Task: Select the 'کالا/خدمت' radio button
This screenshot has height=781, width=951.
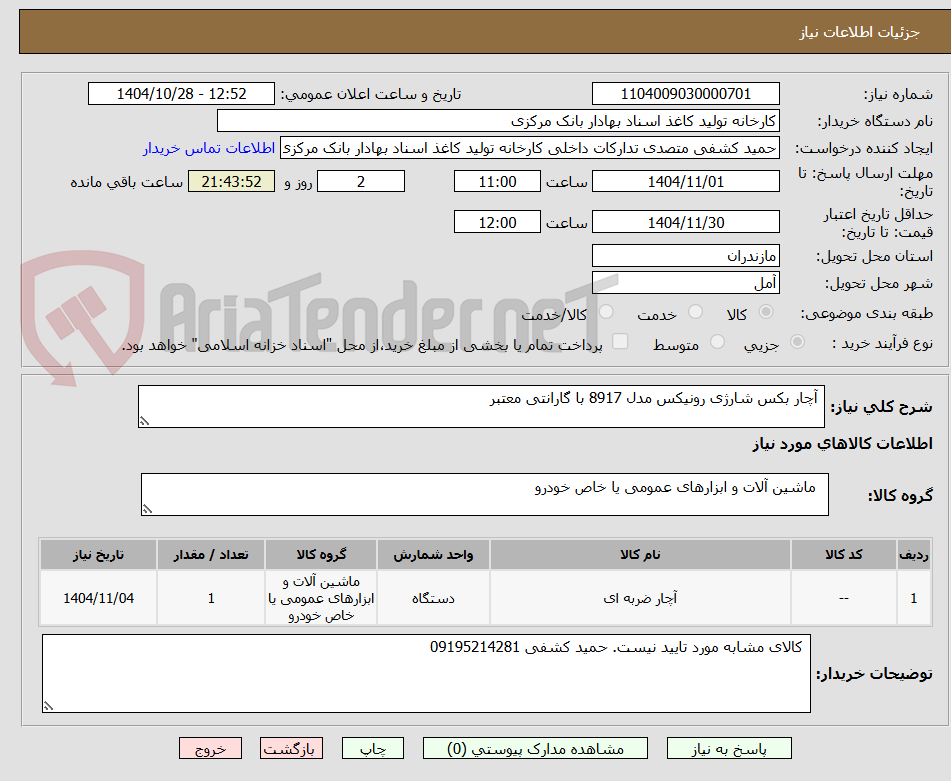Action: (x=606, y=312)
